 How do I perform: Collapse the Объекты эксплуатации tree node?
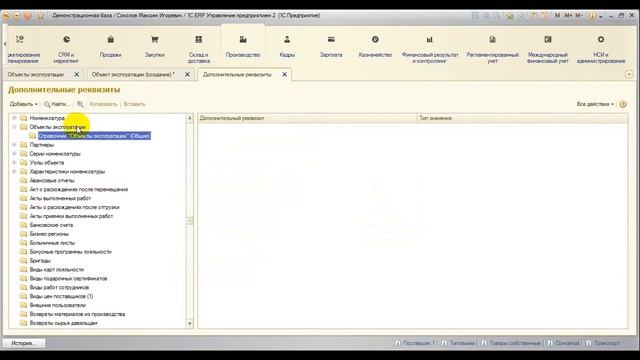[14, 127]
